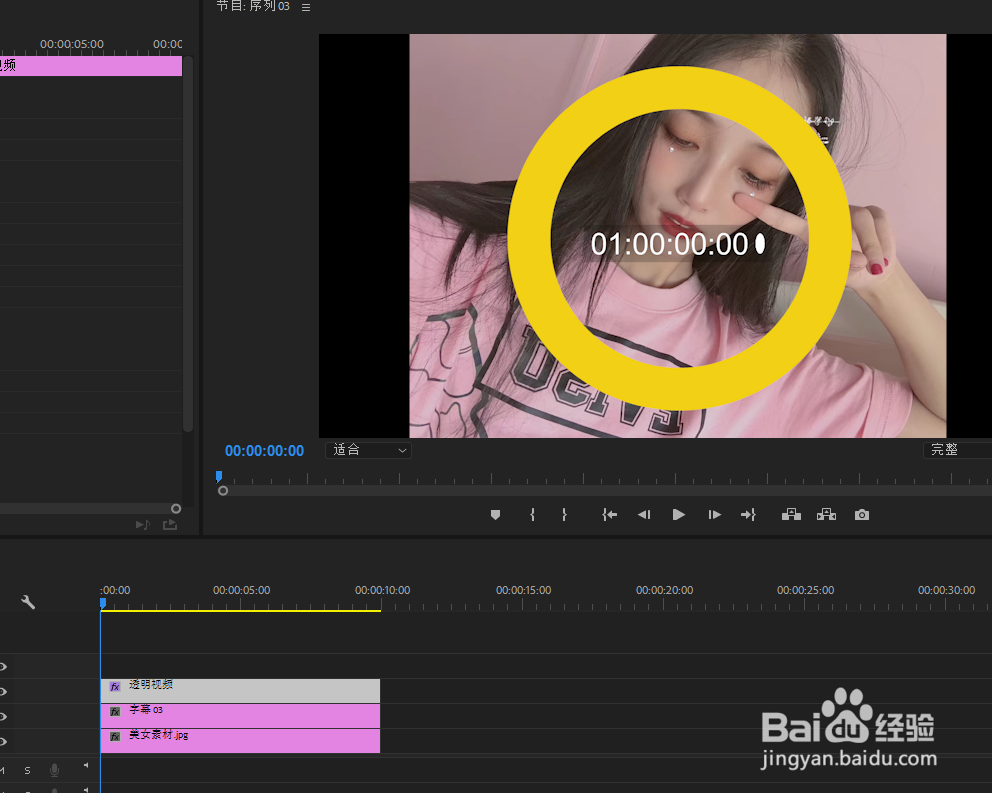The width and height of the screenshot is (992, 793).
Task: Toggle visibility eye of 美女素材.jpg track
Action: coord(3,741)
